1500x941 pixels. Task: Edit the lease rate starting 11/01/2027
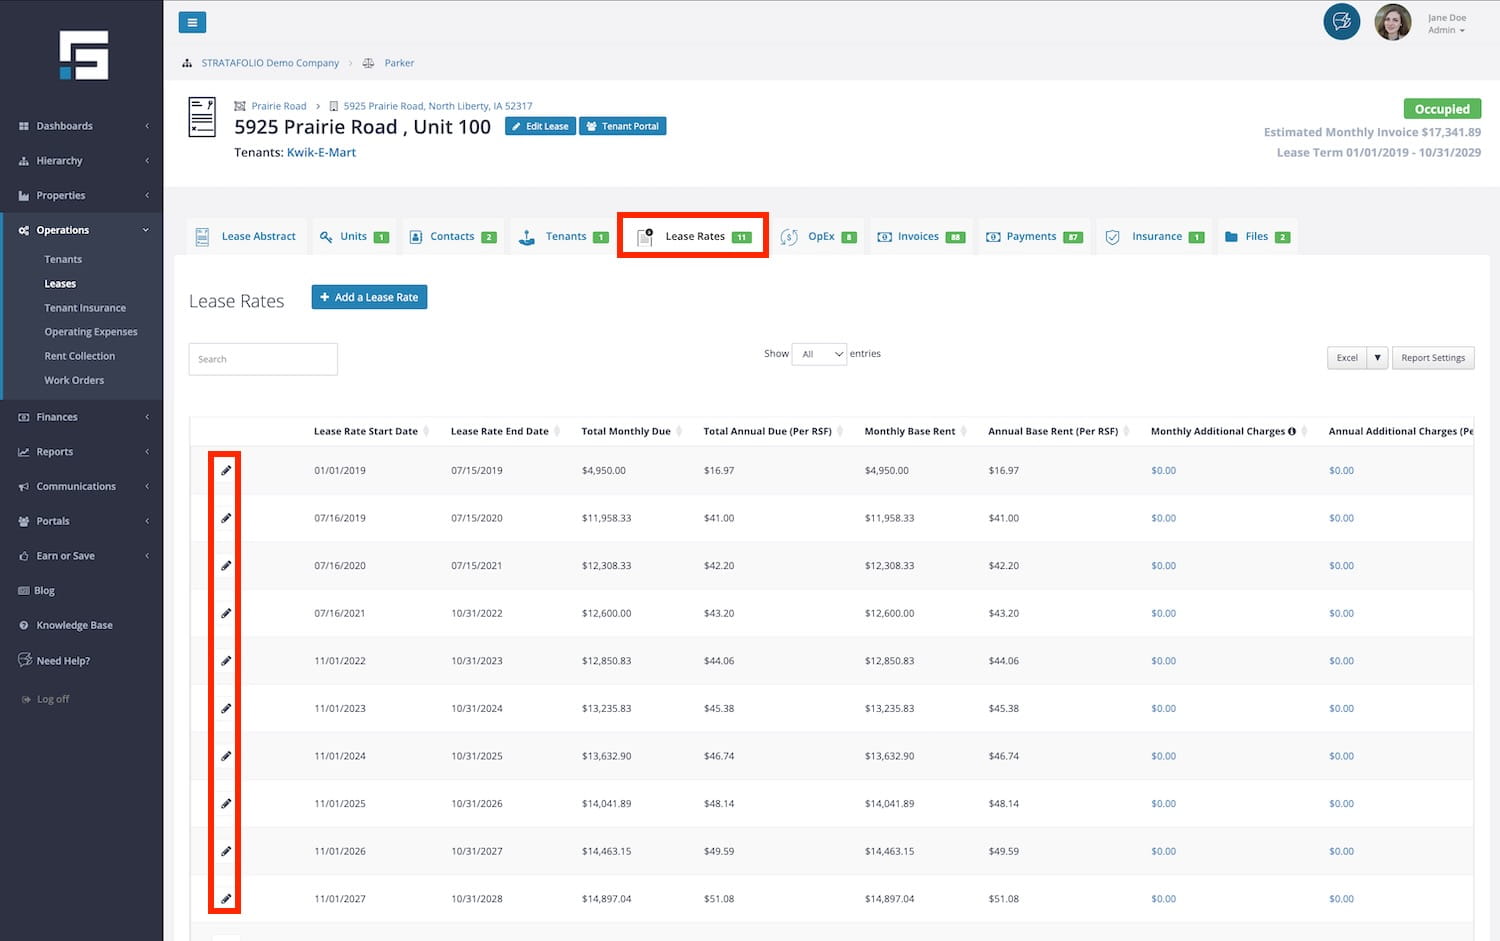[x=226, y=899]
